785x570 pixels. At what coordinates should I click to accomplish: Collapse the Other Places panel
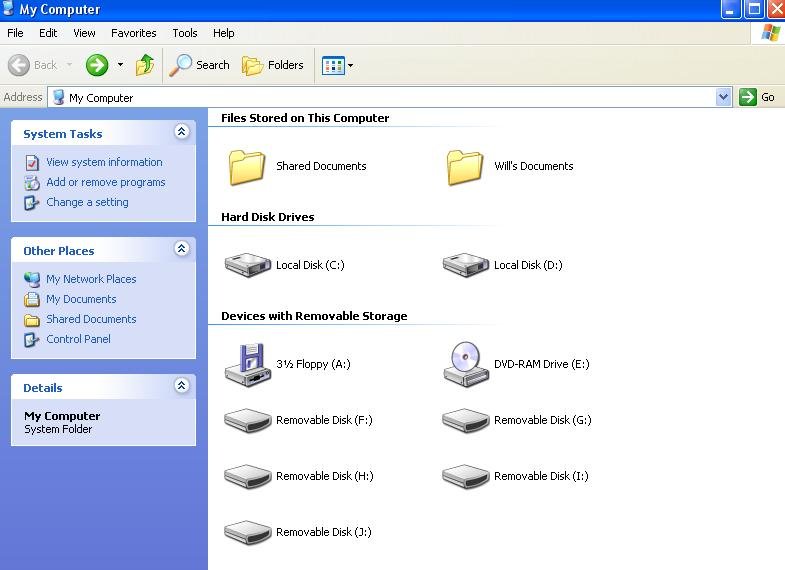pos(181,249)
